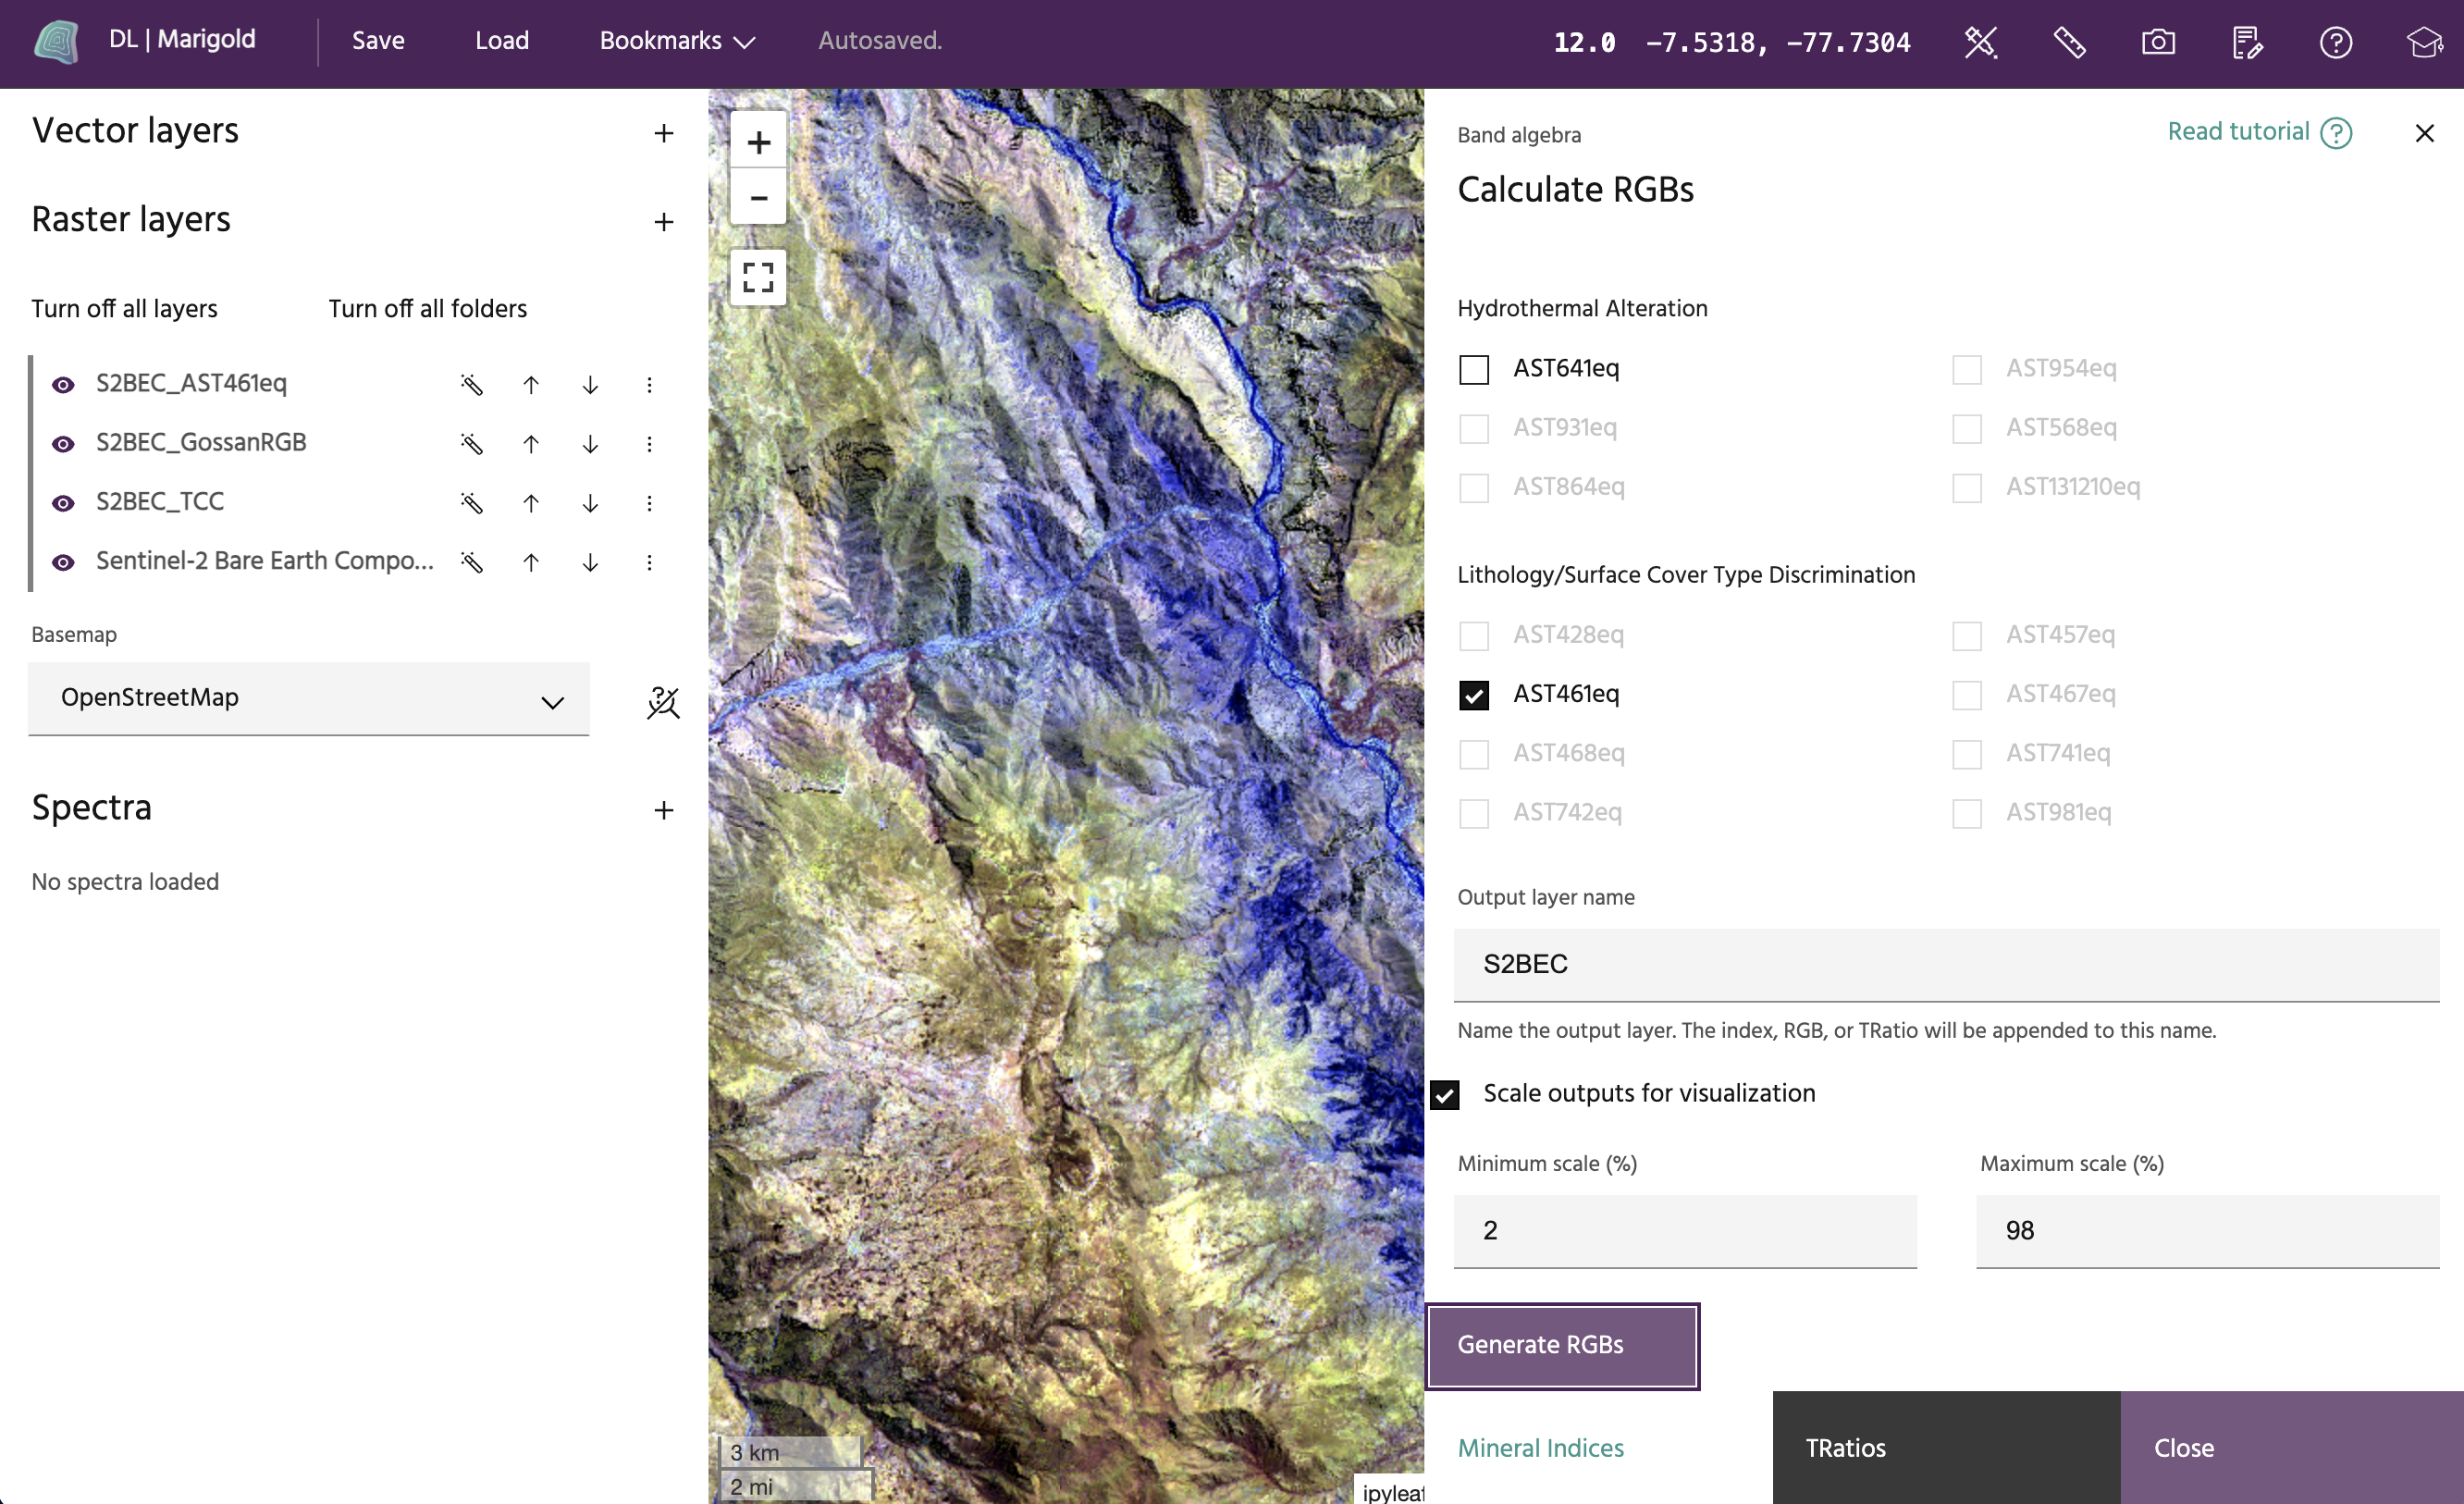Image resolution: width=2464 pixels, height=1504 pixels.
Task: Click the measure ruler icon in header
Action: click(2069, 42)
